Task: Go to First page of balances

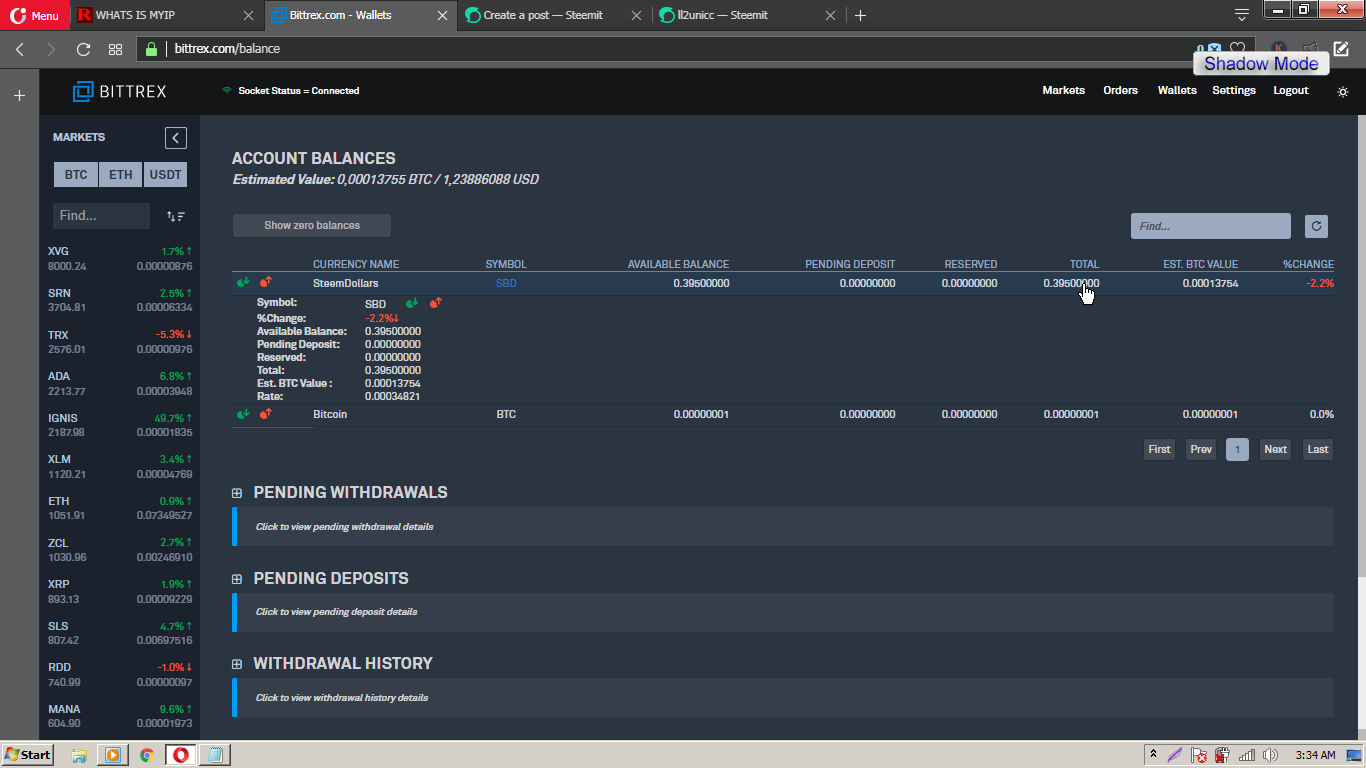Action: coord(1159,450)
